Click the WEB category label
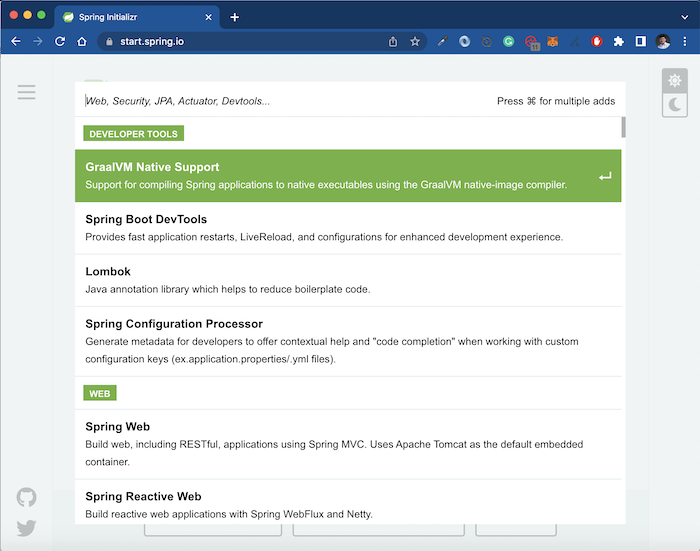The width and height of the screenshot is (700, 551). coord(100,393)
